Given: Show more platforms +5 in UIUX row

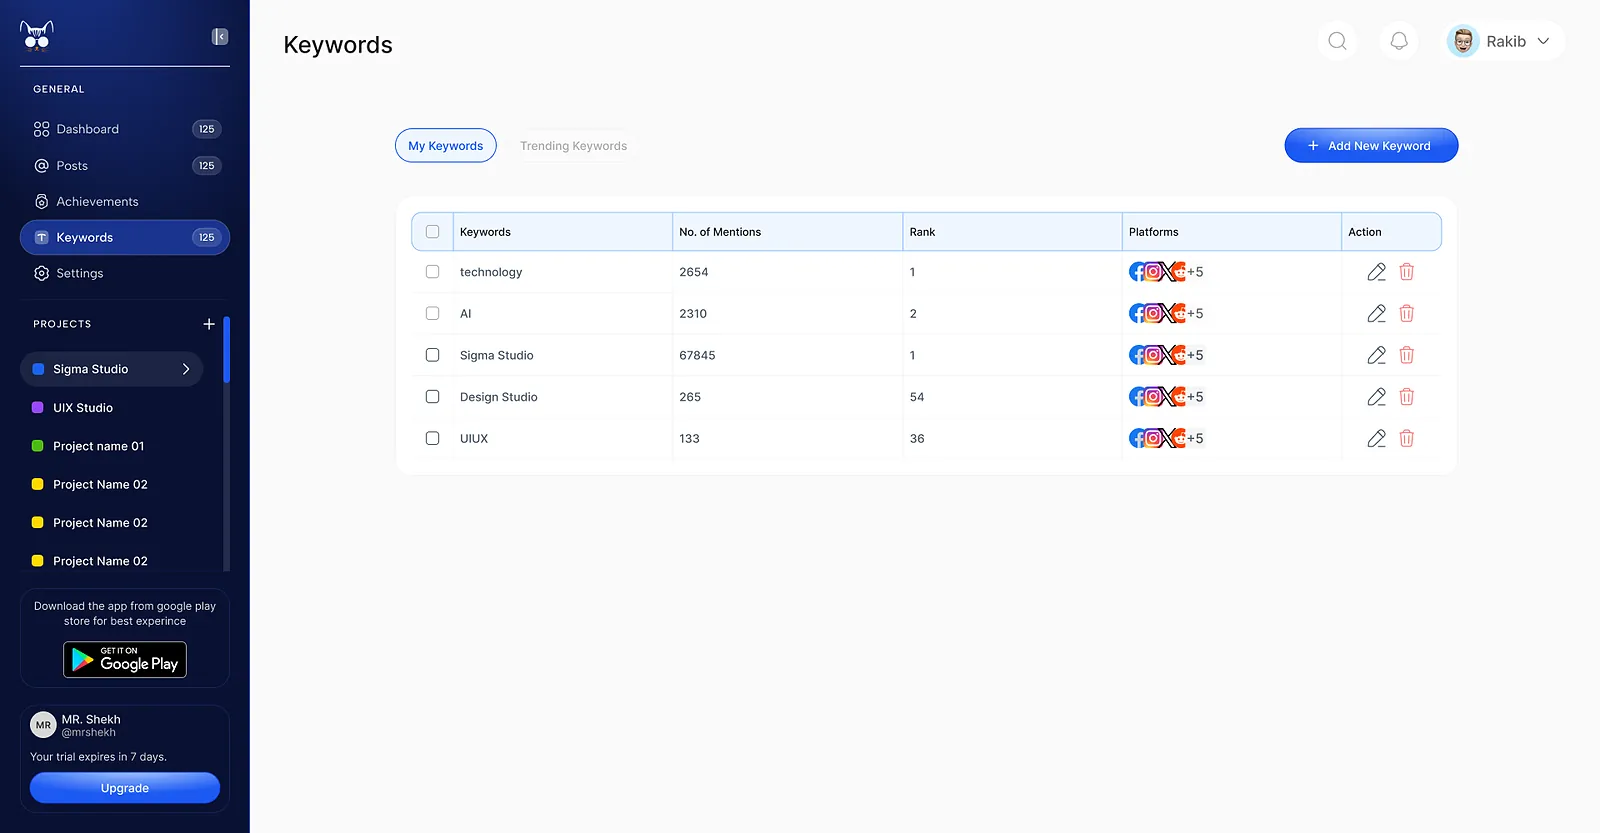Looking at the screenshot, I should 1195,438.
